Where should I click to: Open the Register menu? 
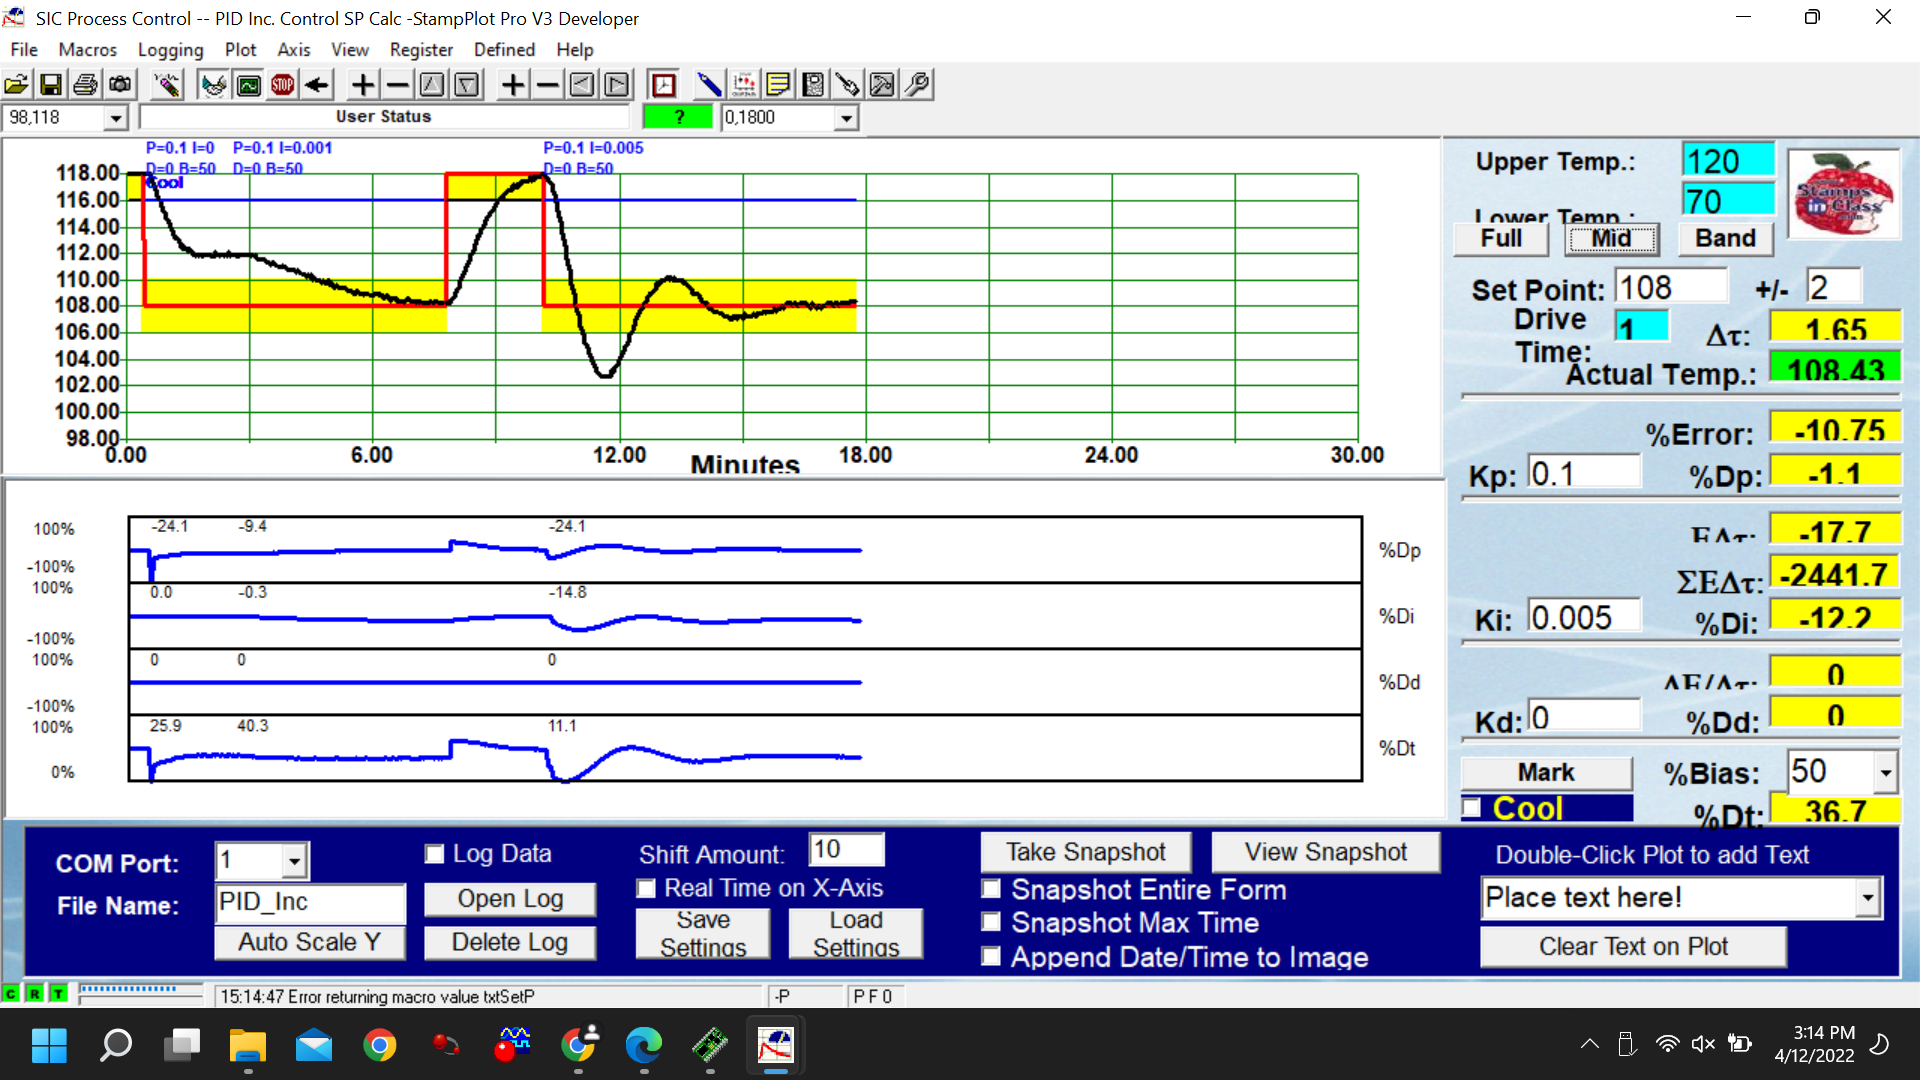[x=421, y=49]
